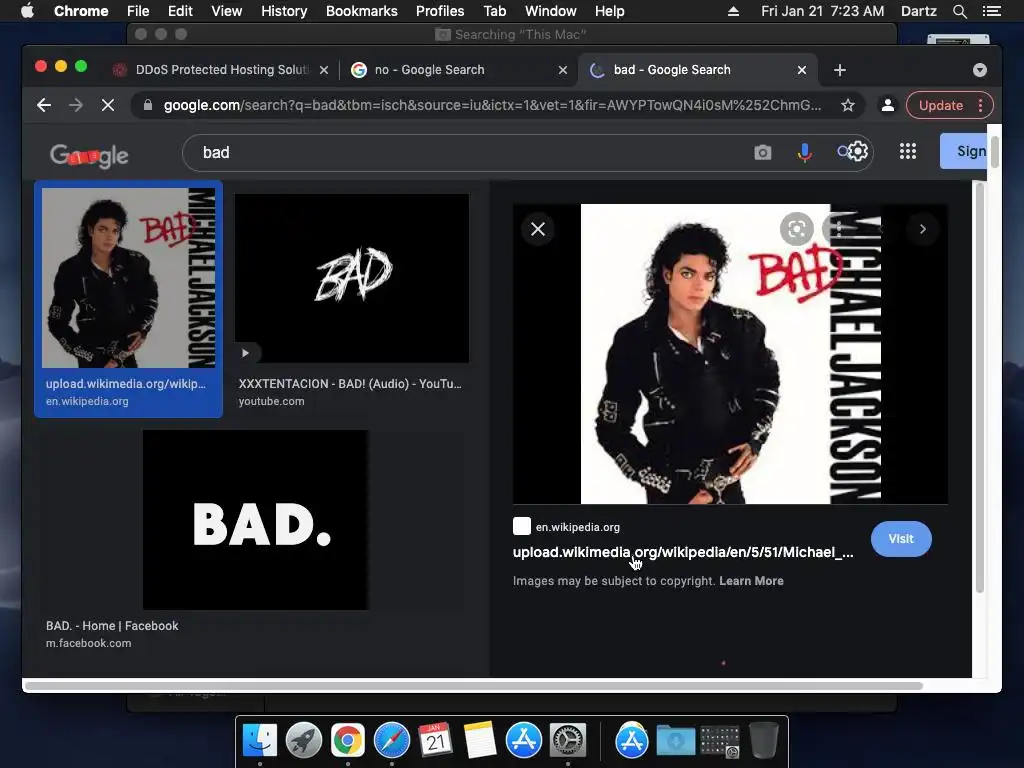Click the Google logo
This screenshot has height=768, width=1024.
click(89, 155)
